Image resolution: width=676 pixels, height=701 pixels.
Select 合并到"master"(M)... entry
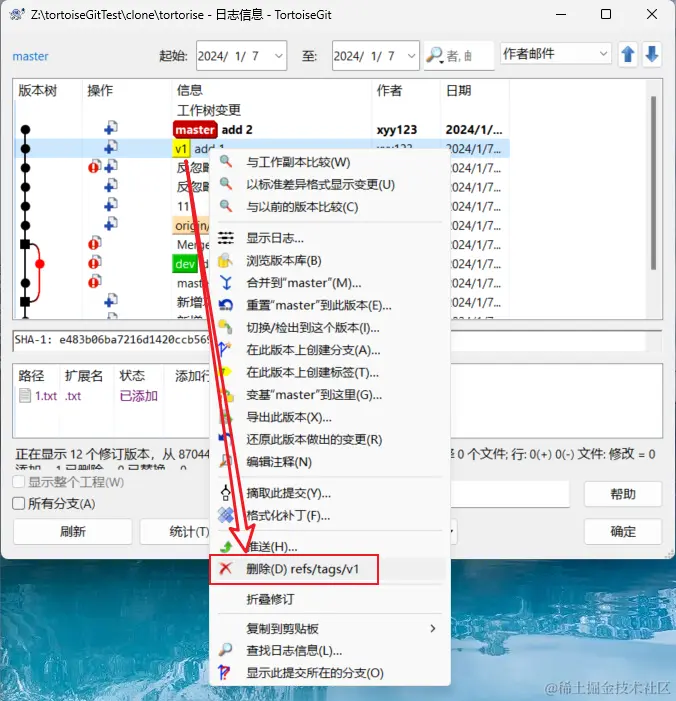330,283
